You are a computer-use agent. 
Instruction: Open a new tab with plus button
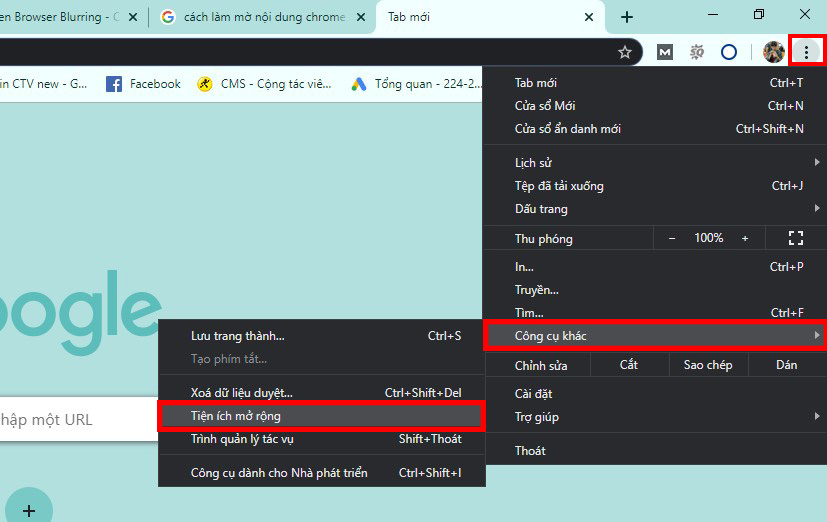point(627,17)
